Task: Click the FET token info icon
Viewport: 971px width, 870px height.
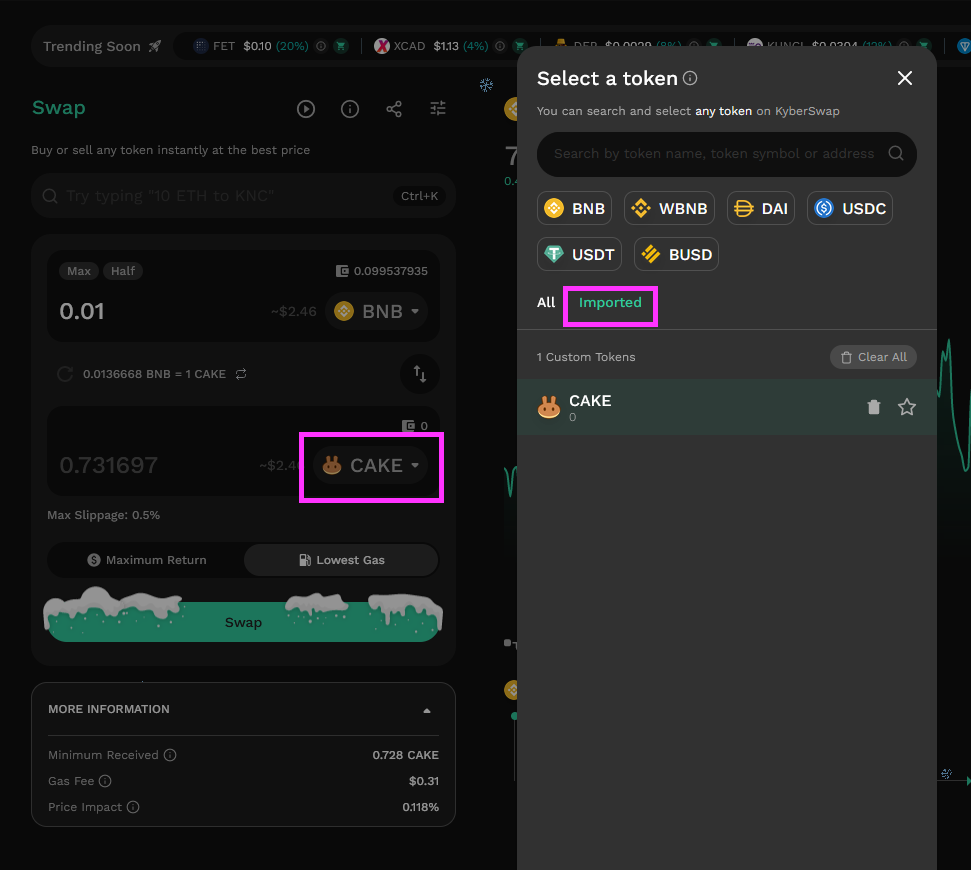Action: [x=321, y=46]
